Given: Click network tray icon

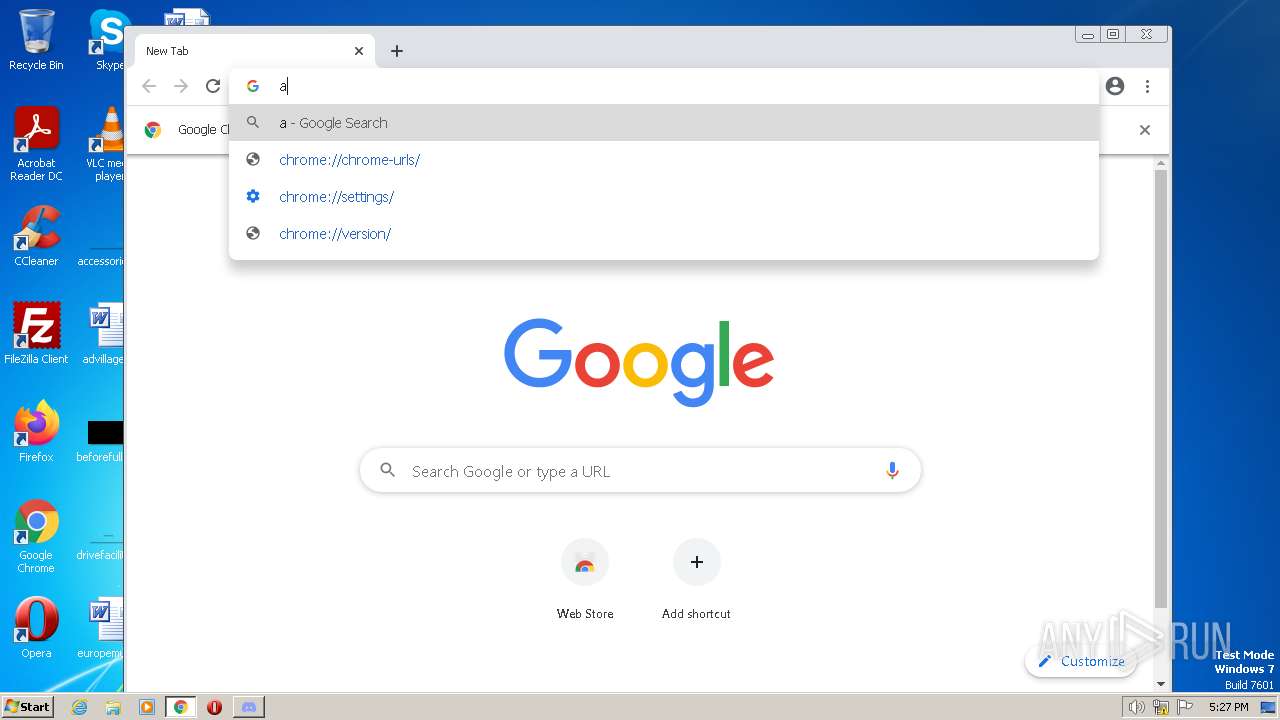Looking at the screenshot, I should pos(1161,707).
